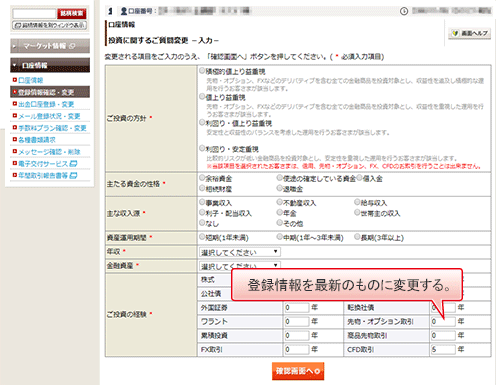Select 事業収入 as the income source
This screenshot has height=385, width=500.
tap(202, 202)
